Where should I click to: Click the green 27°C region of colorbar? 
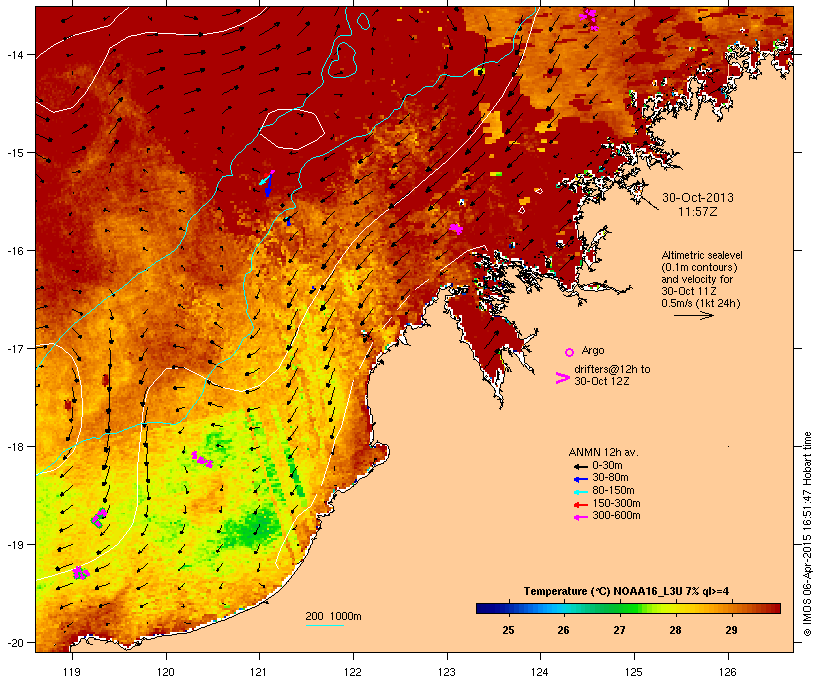[x=619, y=608]
